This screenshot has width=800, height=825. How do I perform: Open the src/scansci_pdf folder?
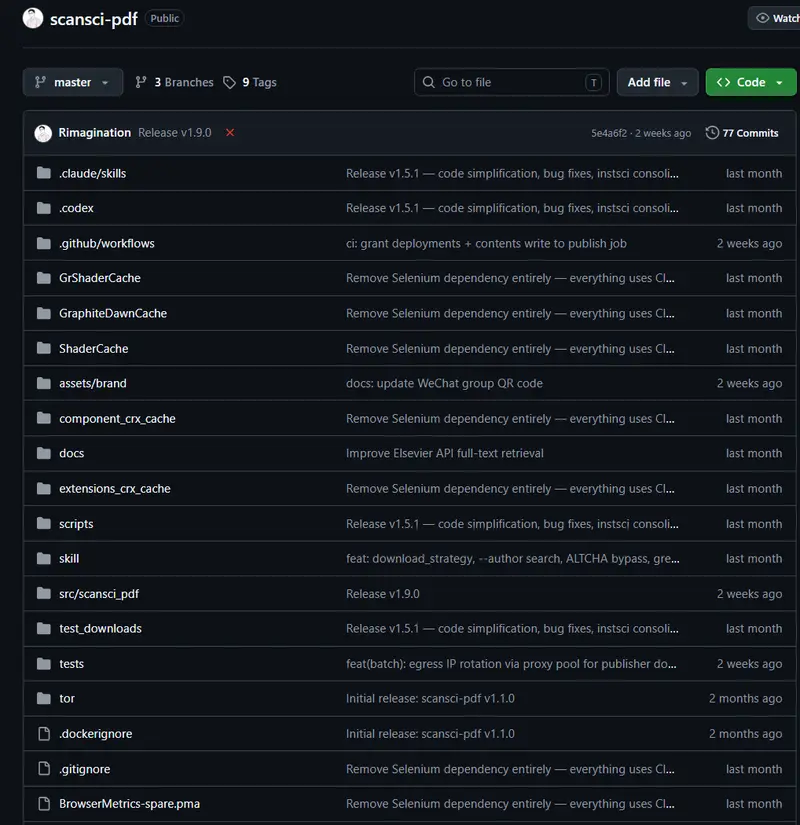[x=99, y=593]
